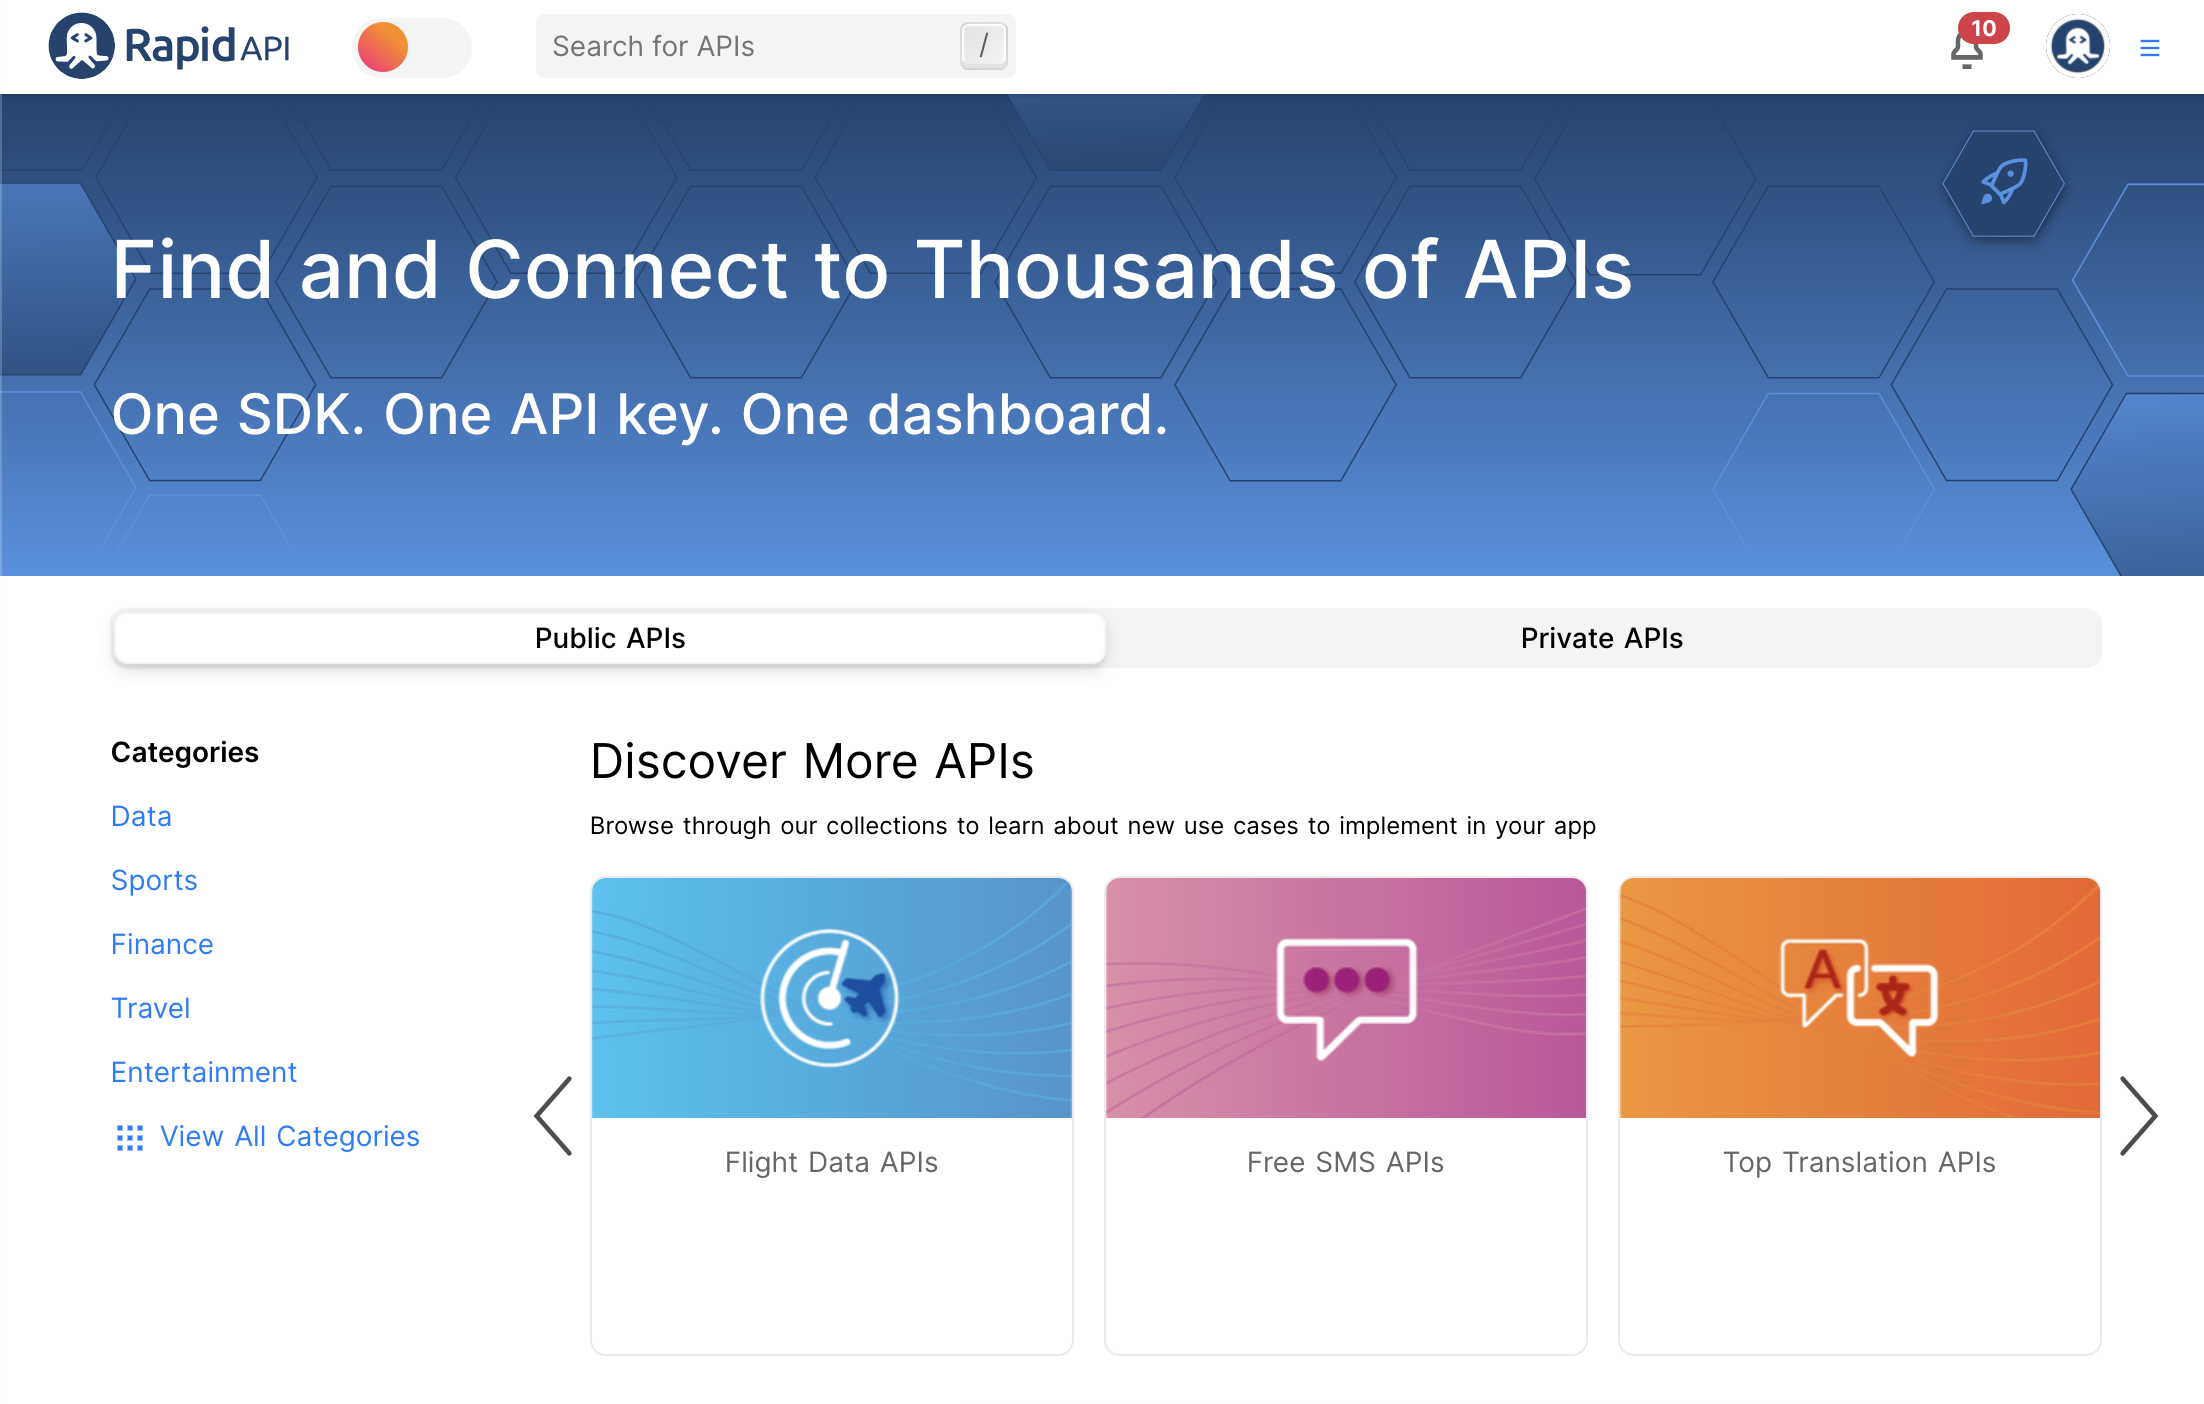
Task: Toggle the orange theme switch
Action: tap(411, 47)
